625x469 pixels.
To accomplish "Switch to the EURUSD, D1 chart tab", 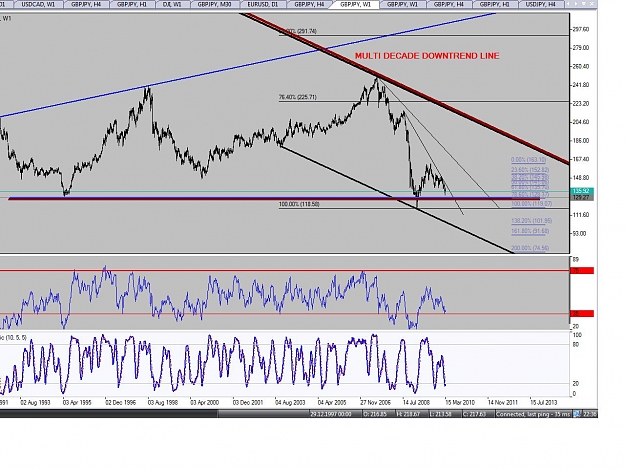I will pyautogui.click(x=262, y=4).
